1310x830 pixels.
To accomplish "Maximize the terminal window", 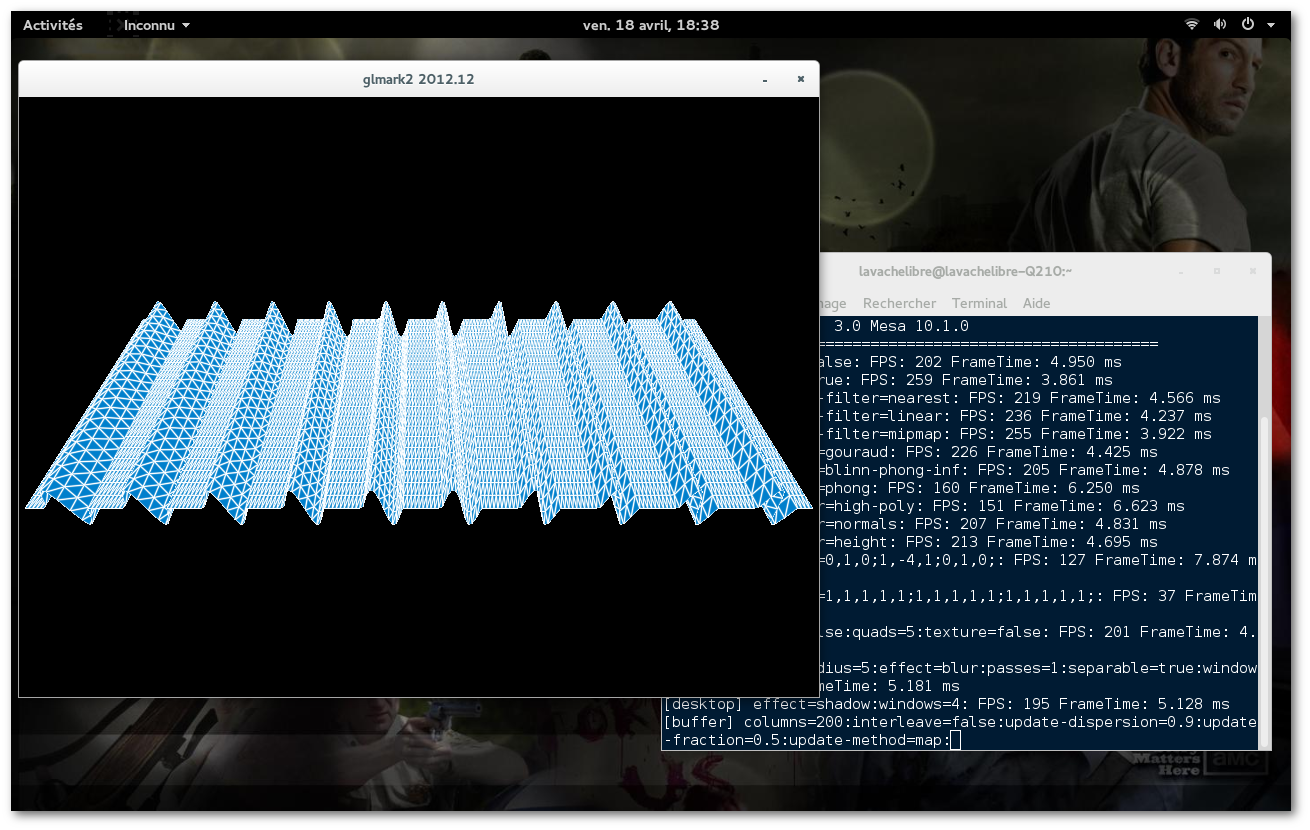I will pyautogui.click(x=1217, y=271).
